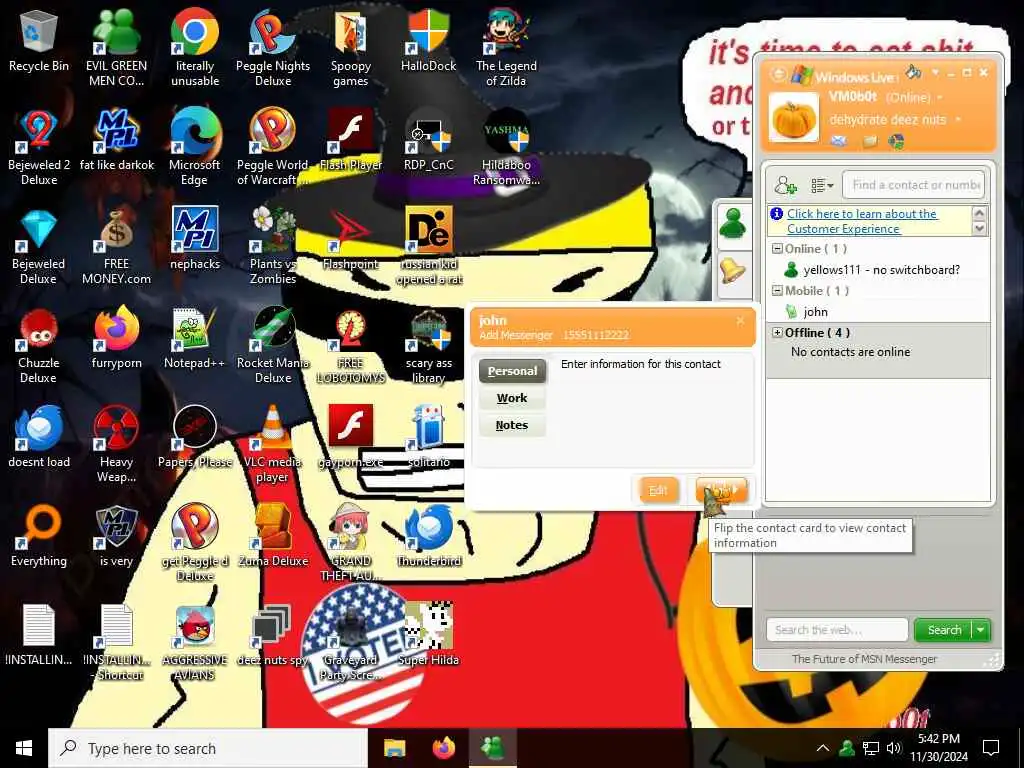Expand the Offline contacts group

click(x=777, y=332)
